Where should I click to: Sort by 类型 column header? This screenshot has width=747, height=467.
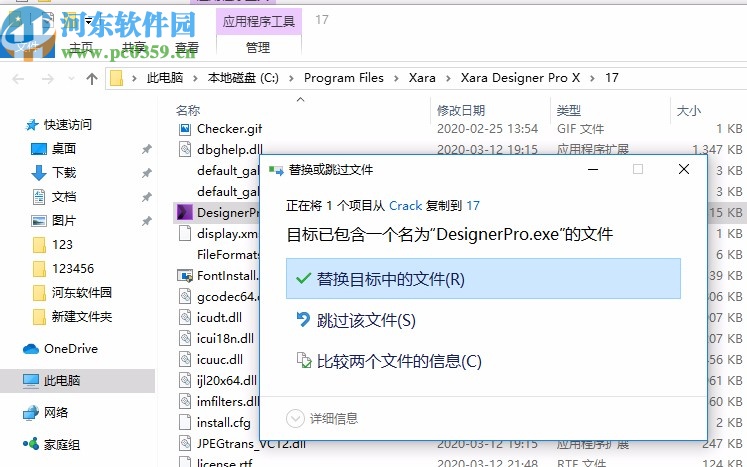point(569,111)
